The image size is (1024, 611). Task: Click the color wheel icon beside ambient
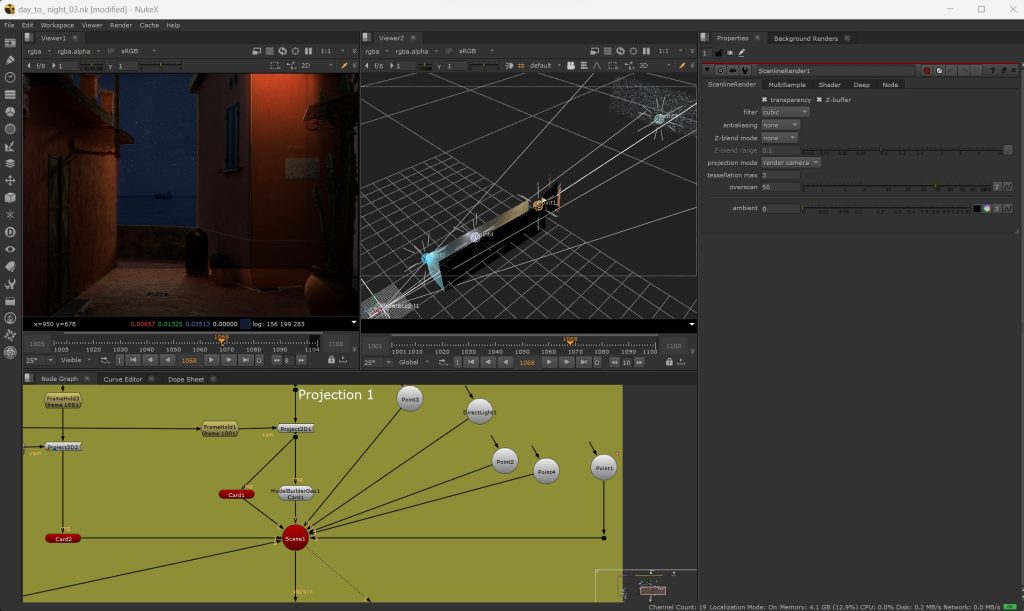[986, 209]
